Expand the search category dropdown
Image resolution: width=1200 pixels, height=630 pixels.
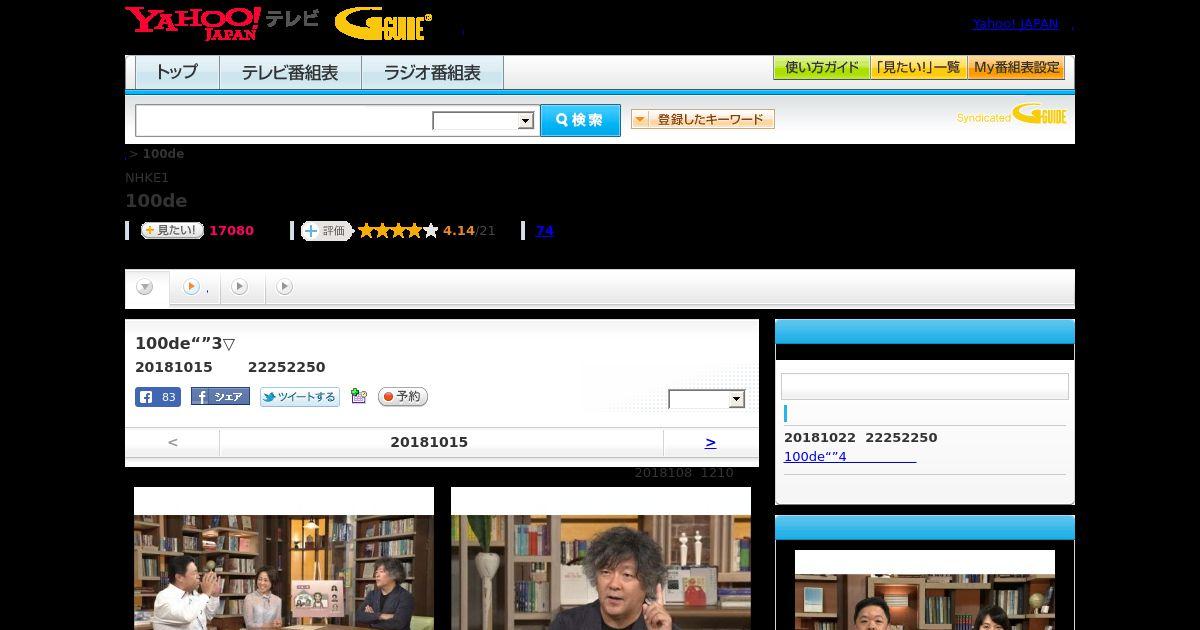click(x=483, y=121)
